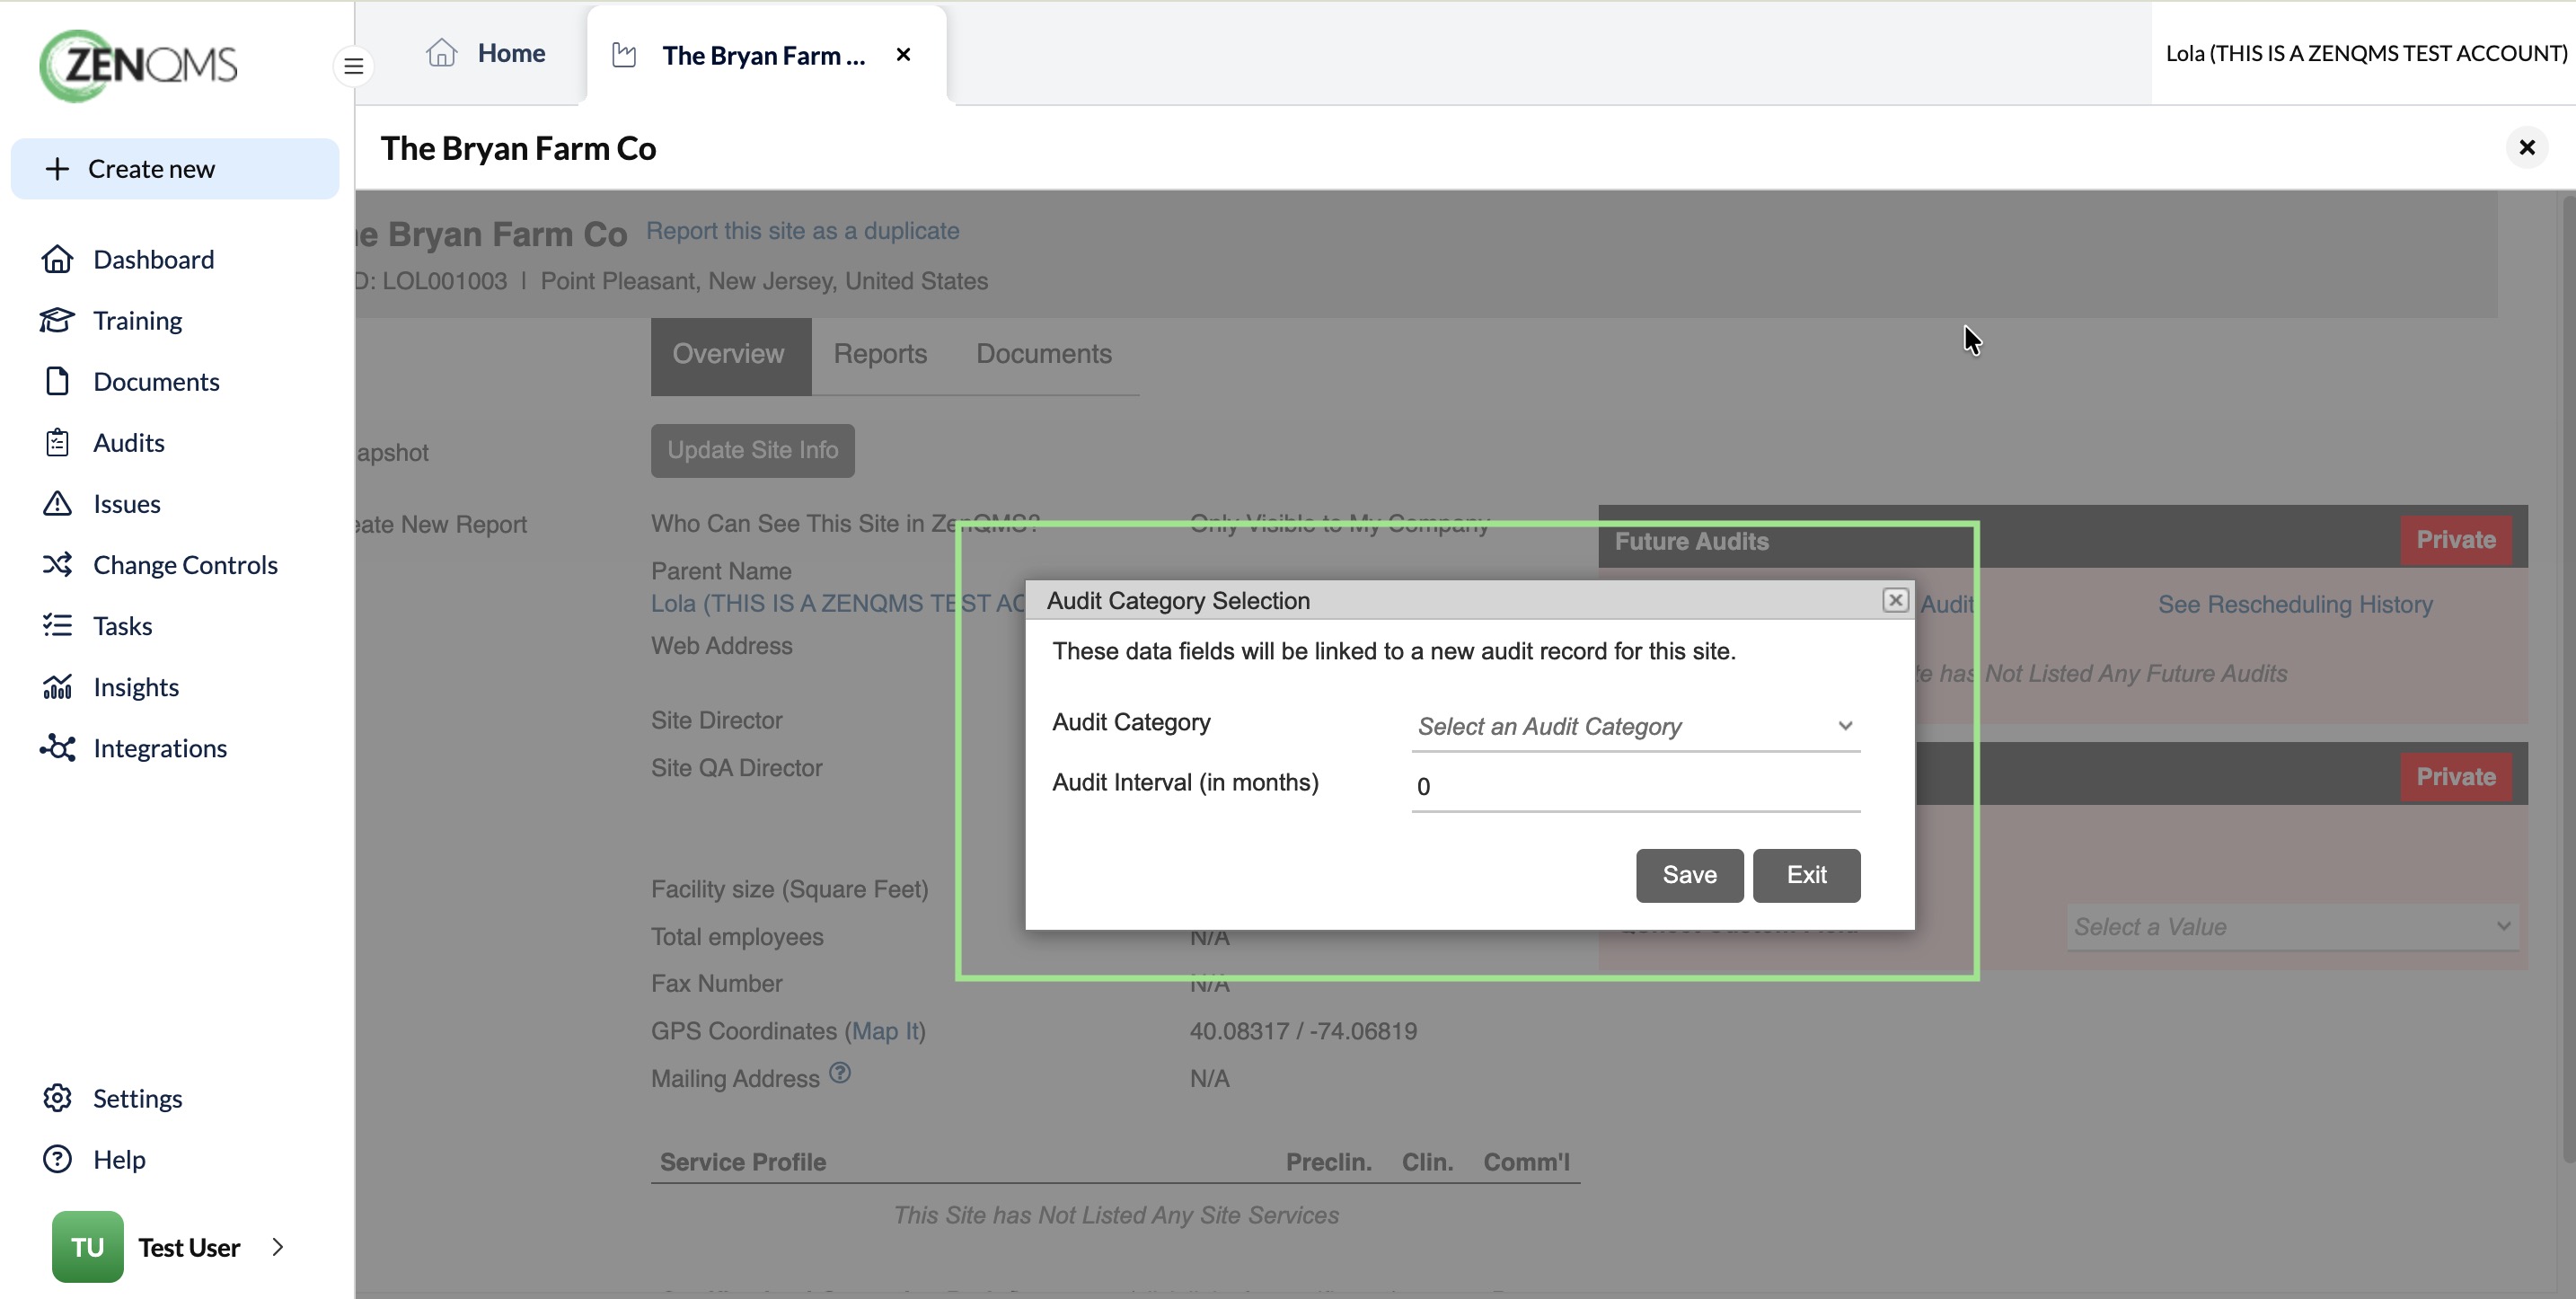Image resolution: width=2576 pixels, height=1299 pixels.
Task: Click the Settings gear icon
Action: click(57, 1097)
